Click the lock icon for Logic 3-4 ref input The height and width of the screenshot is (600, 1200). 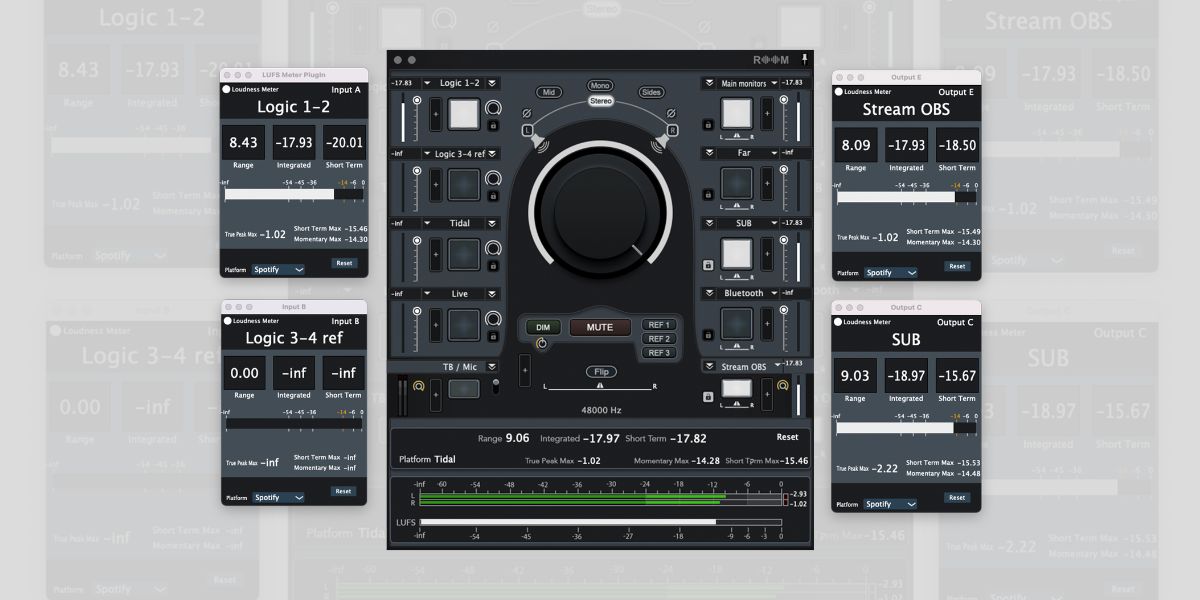tap(492, 196)
